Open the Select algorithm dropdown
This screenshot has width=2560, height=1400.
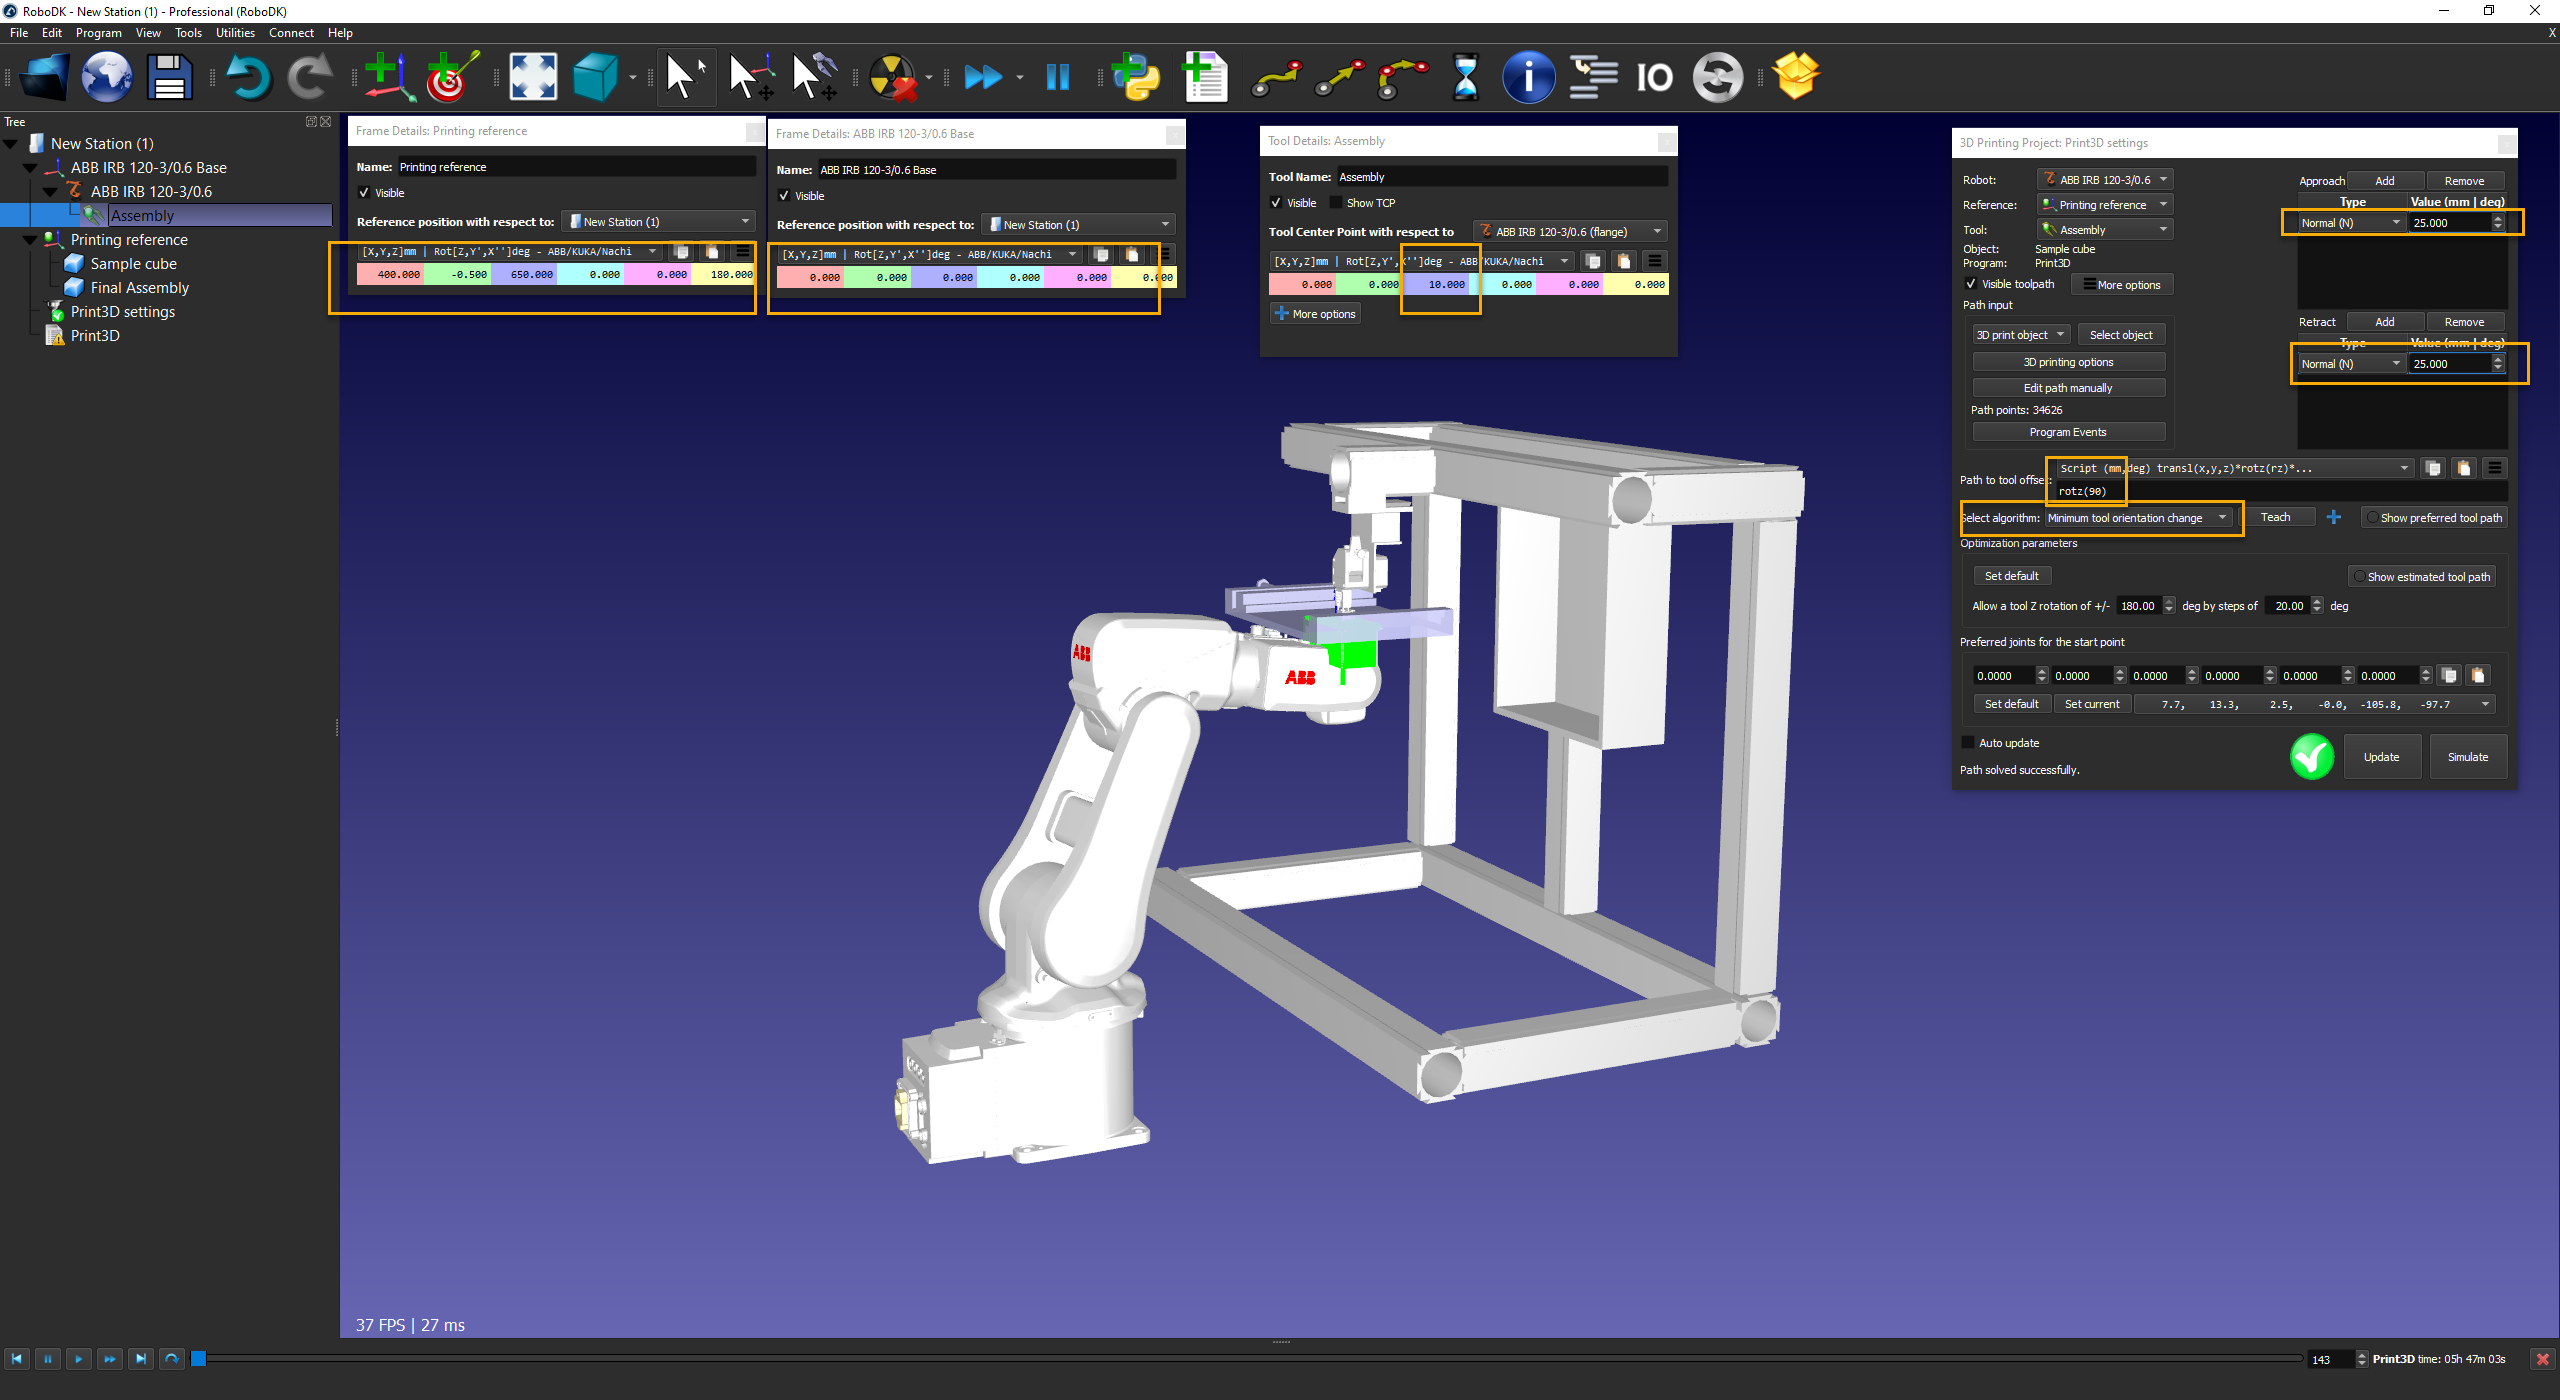[x=2138, y=518]
